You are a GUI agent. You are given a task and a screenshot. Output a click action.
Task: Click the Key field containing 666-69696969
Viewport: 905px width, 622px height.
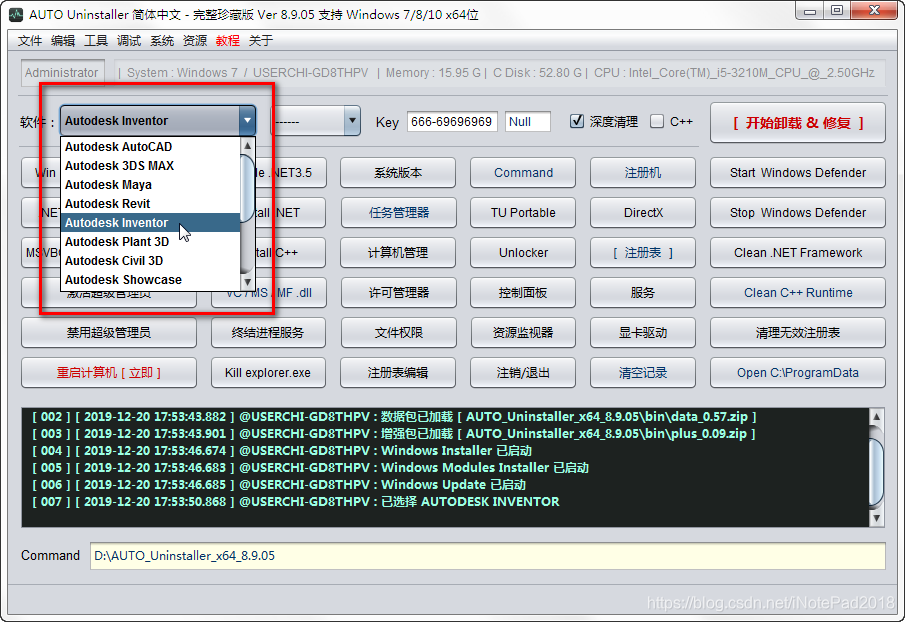click(452, 122)
